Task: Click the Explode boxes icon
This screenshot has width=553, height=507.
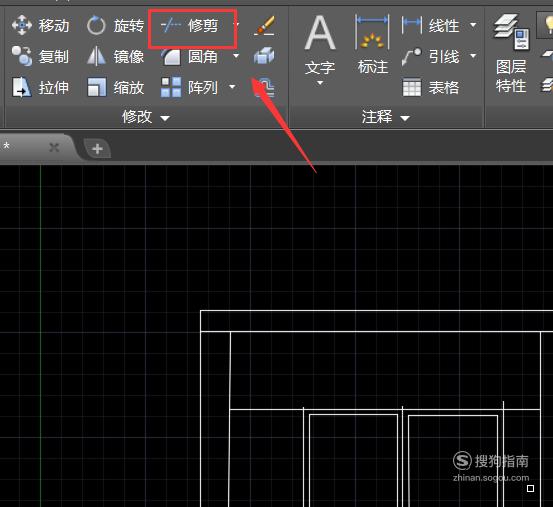Action: pyautogui.click(x=264, y=56)
